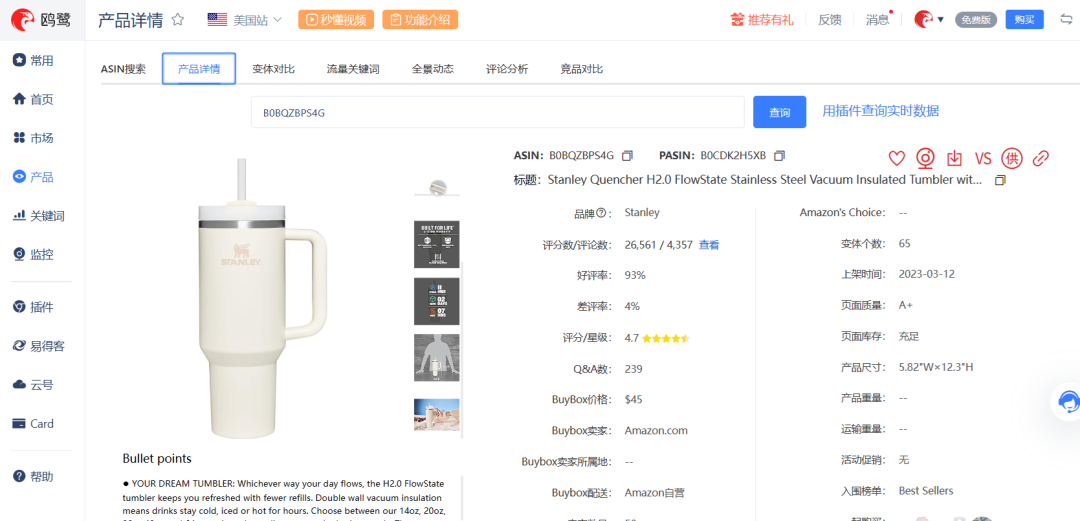
Task: Click the Bullet points heading
Action: (x=157, y=458)
